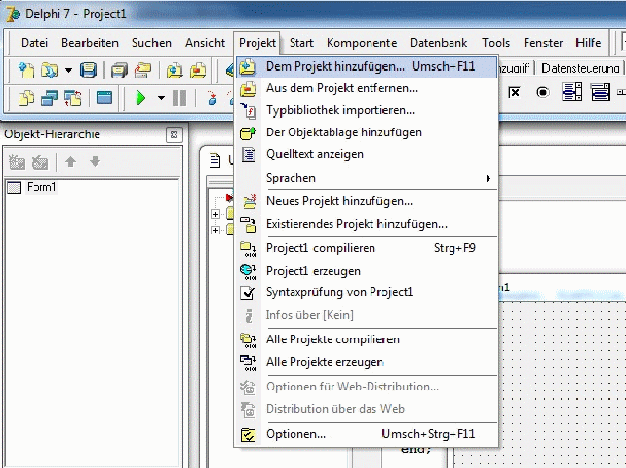
Task: Click 'Syntaxprüfung von Project1' menu item
Action: [339, 292]
